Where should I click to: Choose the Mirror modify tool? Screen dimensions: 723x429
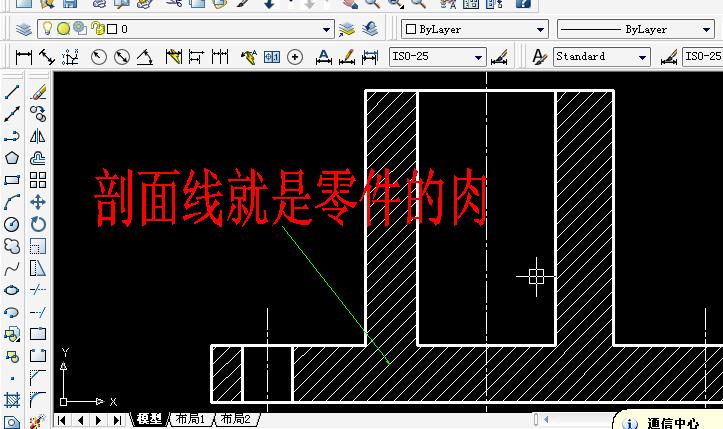coord(38,136)
